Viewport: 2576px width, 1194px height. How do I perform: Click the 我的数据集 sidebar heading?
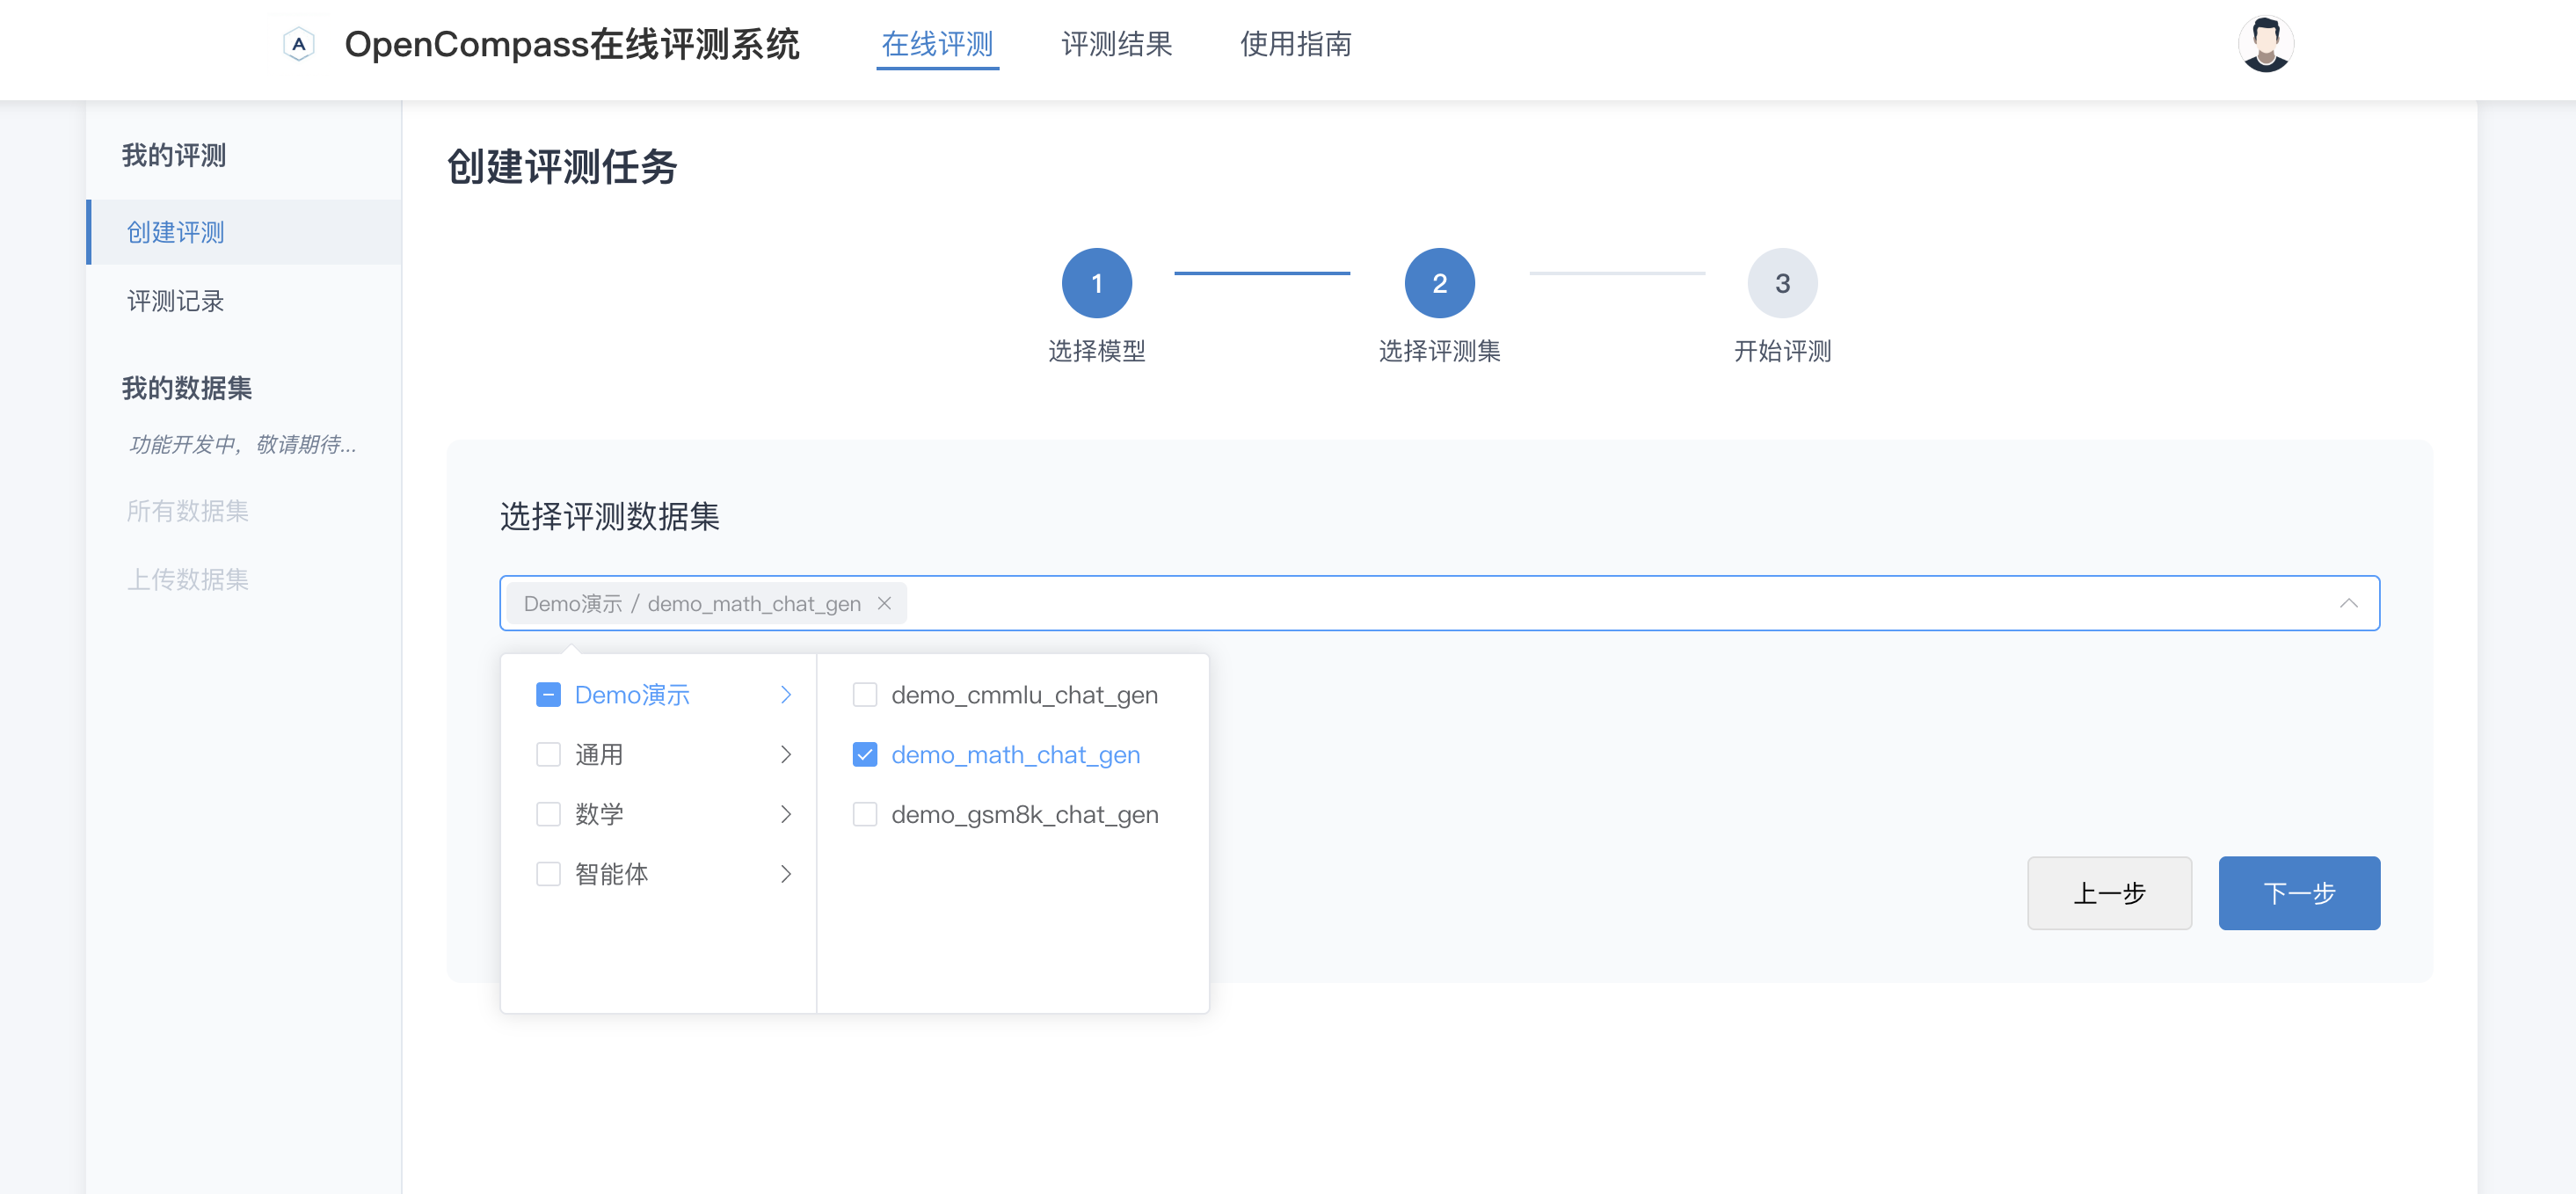pos(187,388)
